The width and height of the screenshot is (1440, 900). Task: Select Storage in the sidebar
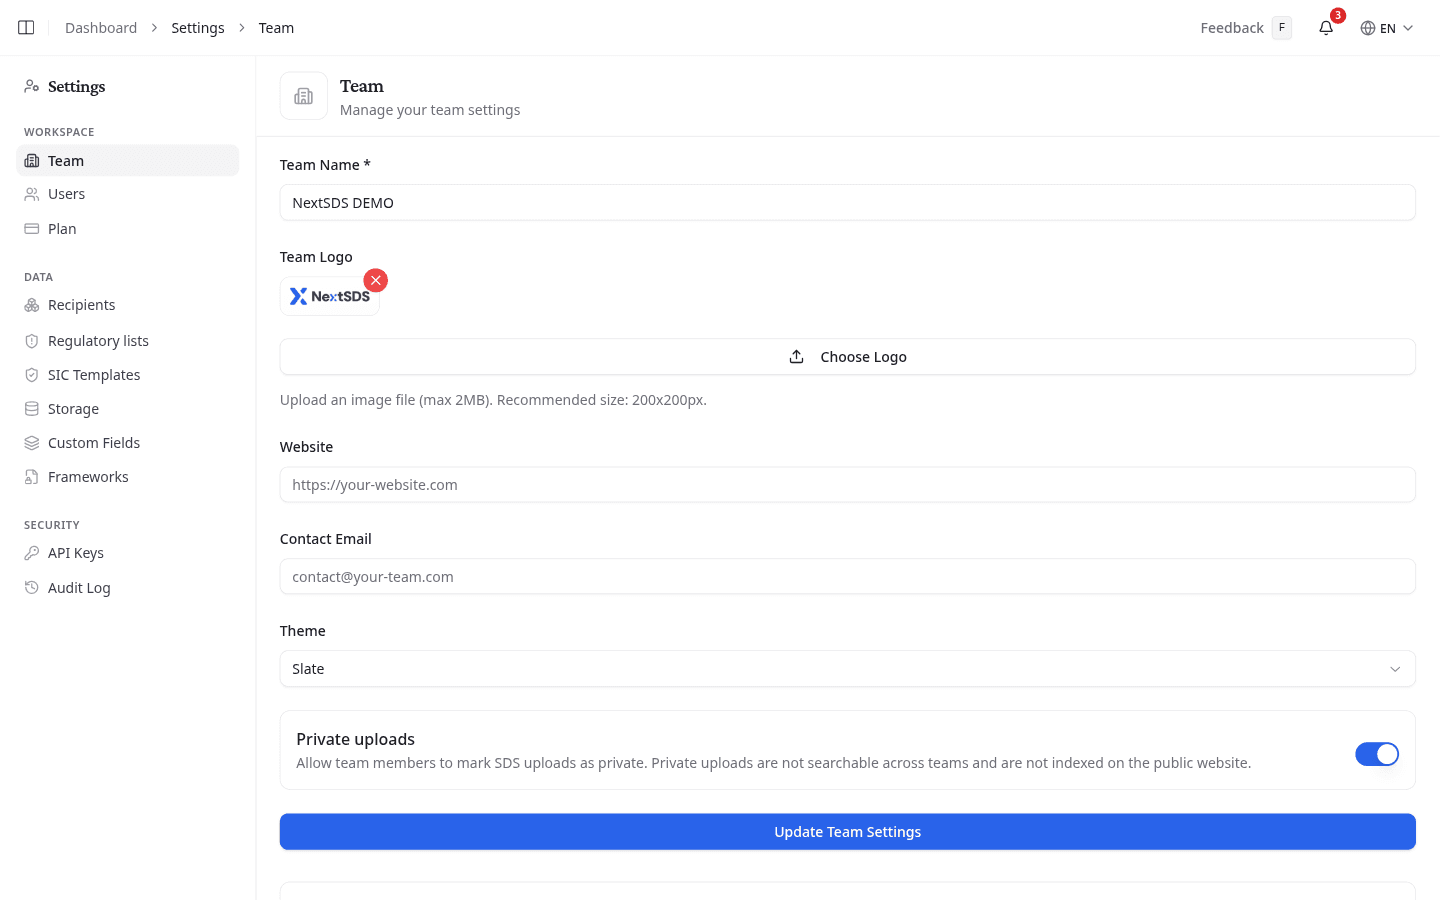coord(128,409)
